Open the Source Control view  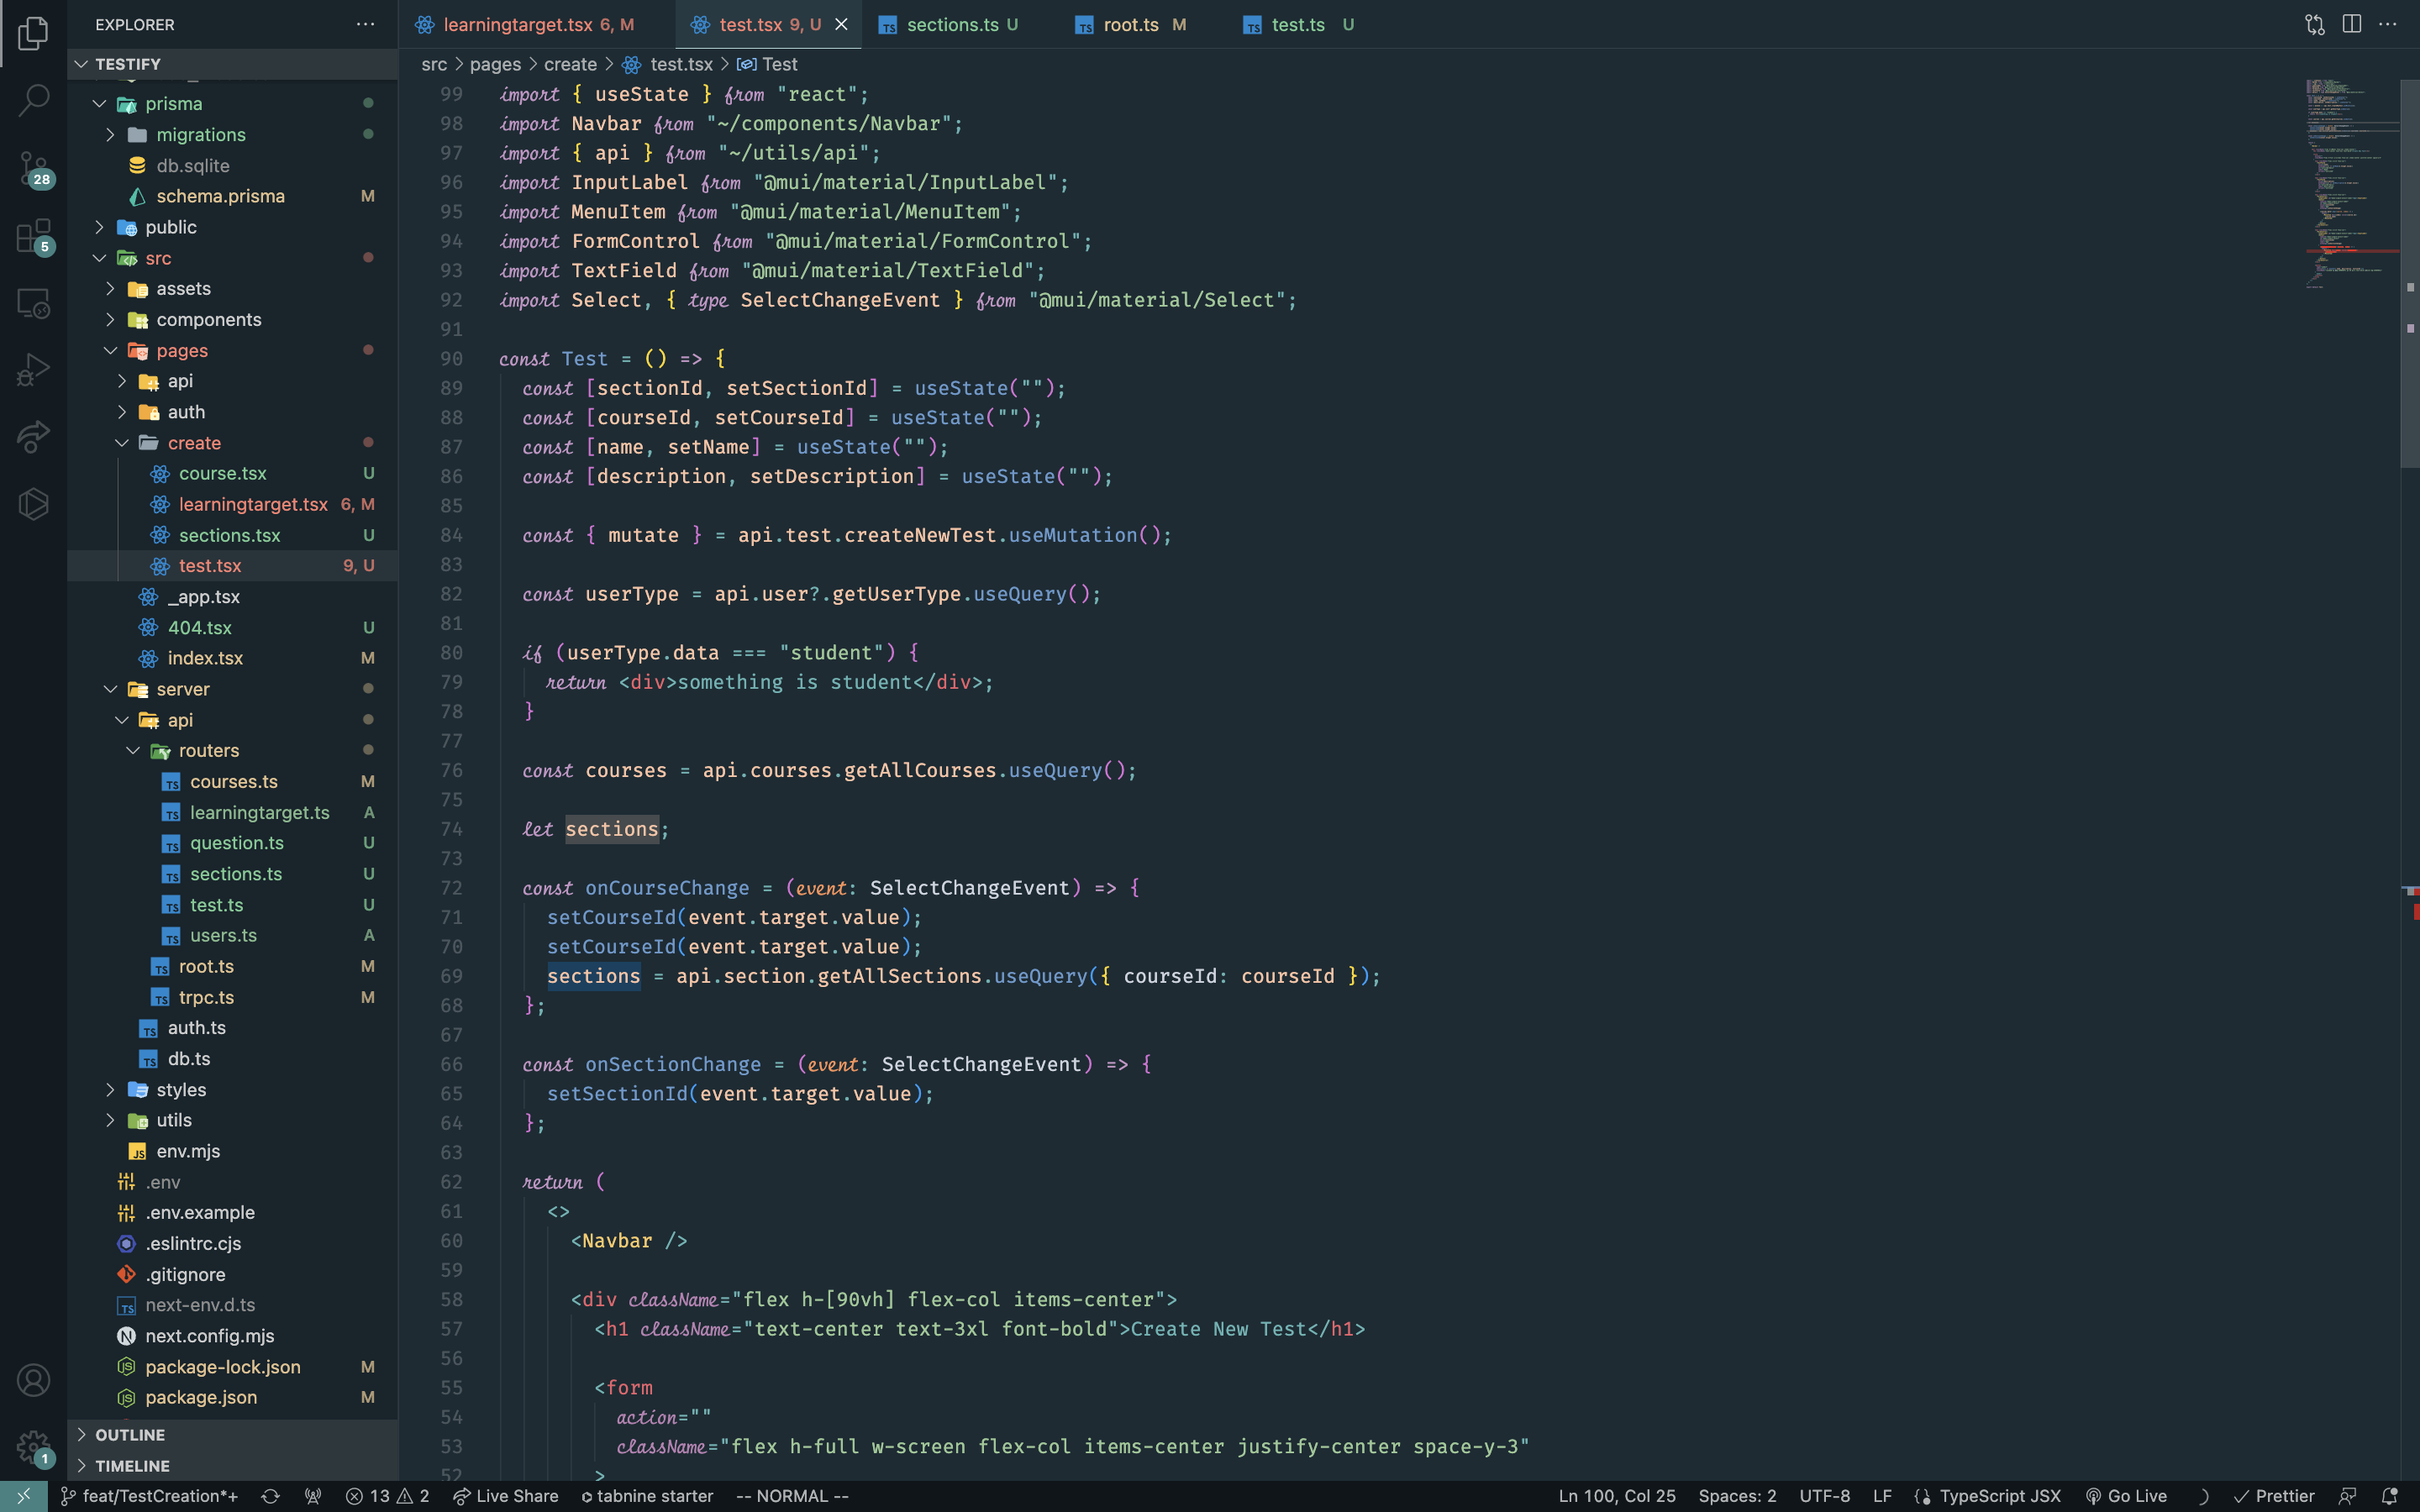33,170
